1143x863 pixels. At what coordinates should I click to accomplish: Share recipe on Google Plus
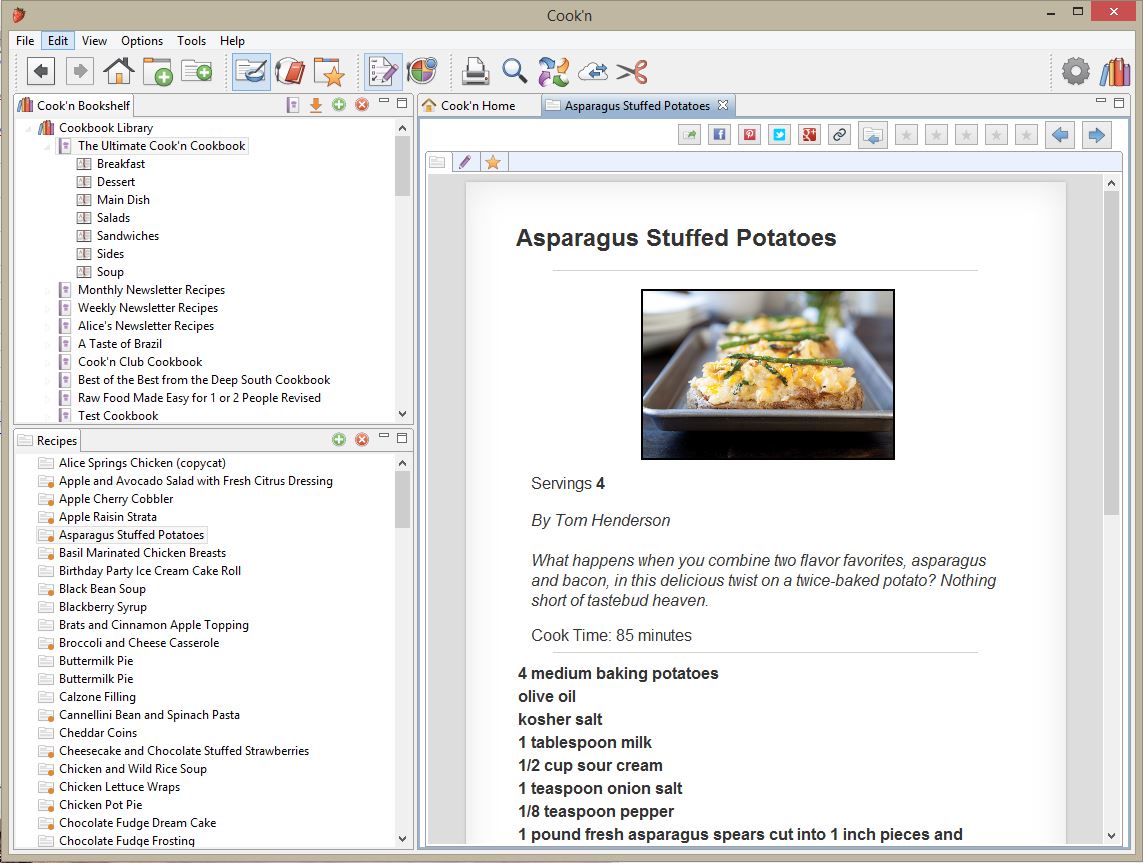coord(809,135)
